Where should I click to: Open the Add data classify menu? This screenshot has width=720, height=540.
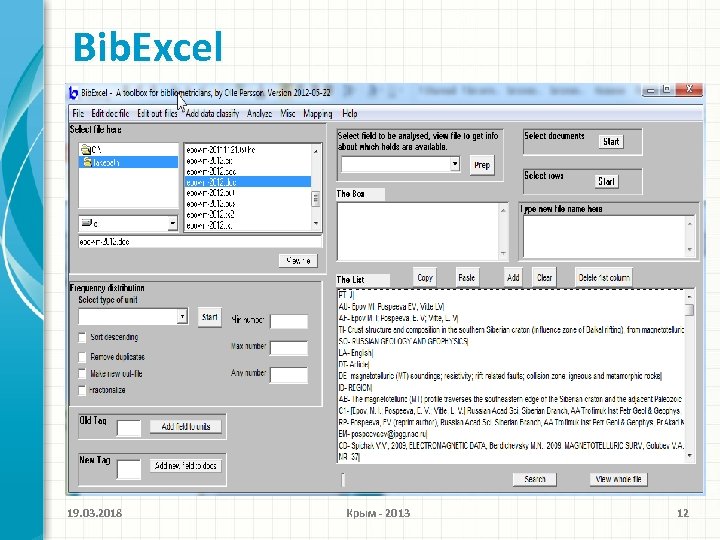click(x=212, y=113)
